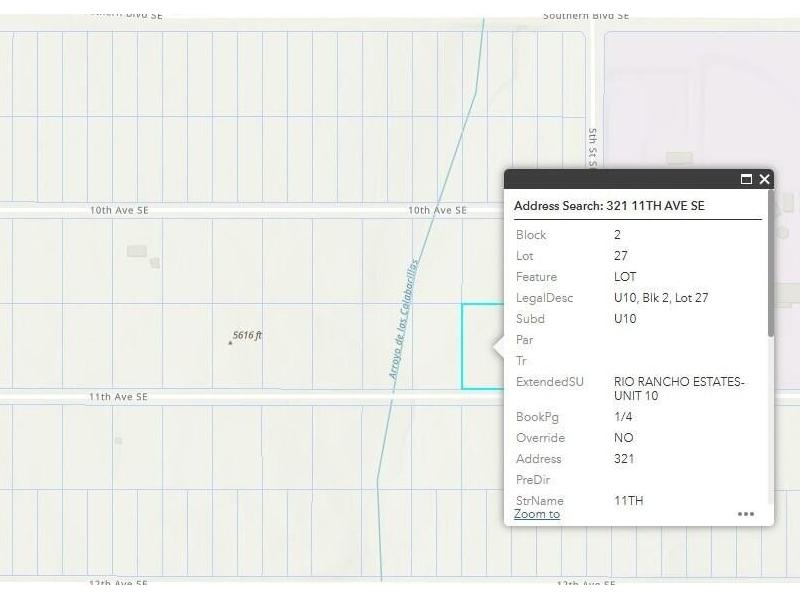This screenshot has width=800, height=600.
Task: Select the LegalDesc value U10, Blk 2, Lot 27
Action: pyautogui.click(x=661, y=298)
